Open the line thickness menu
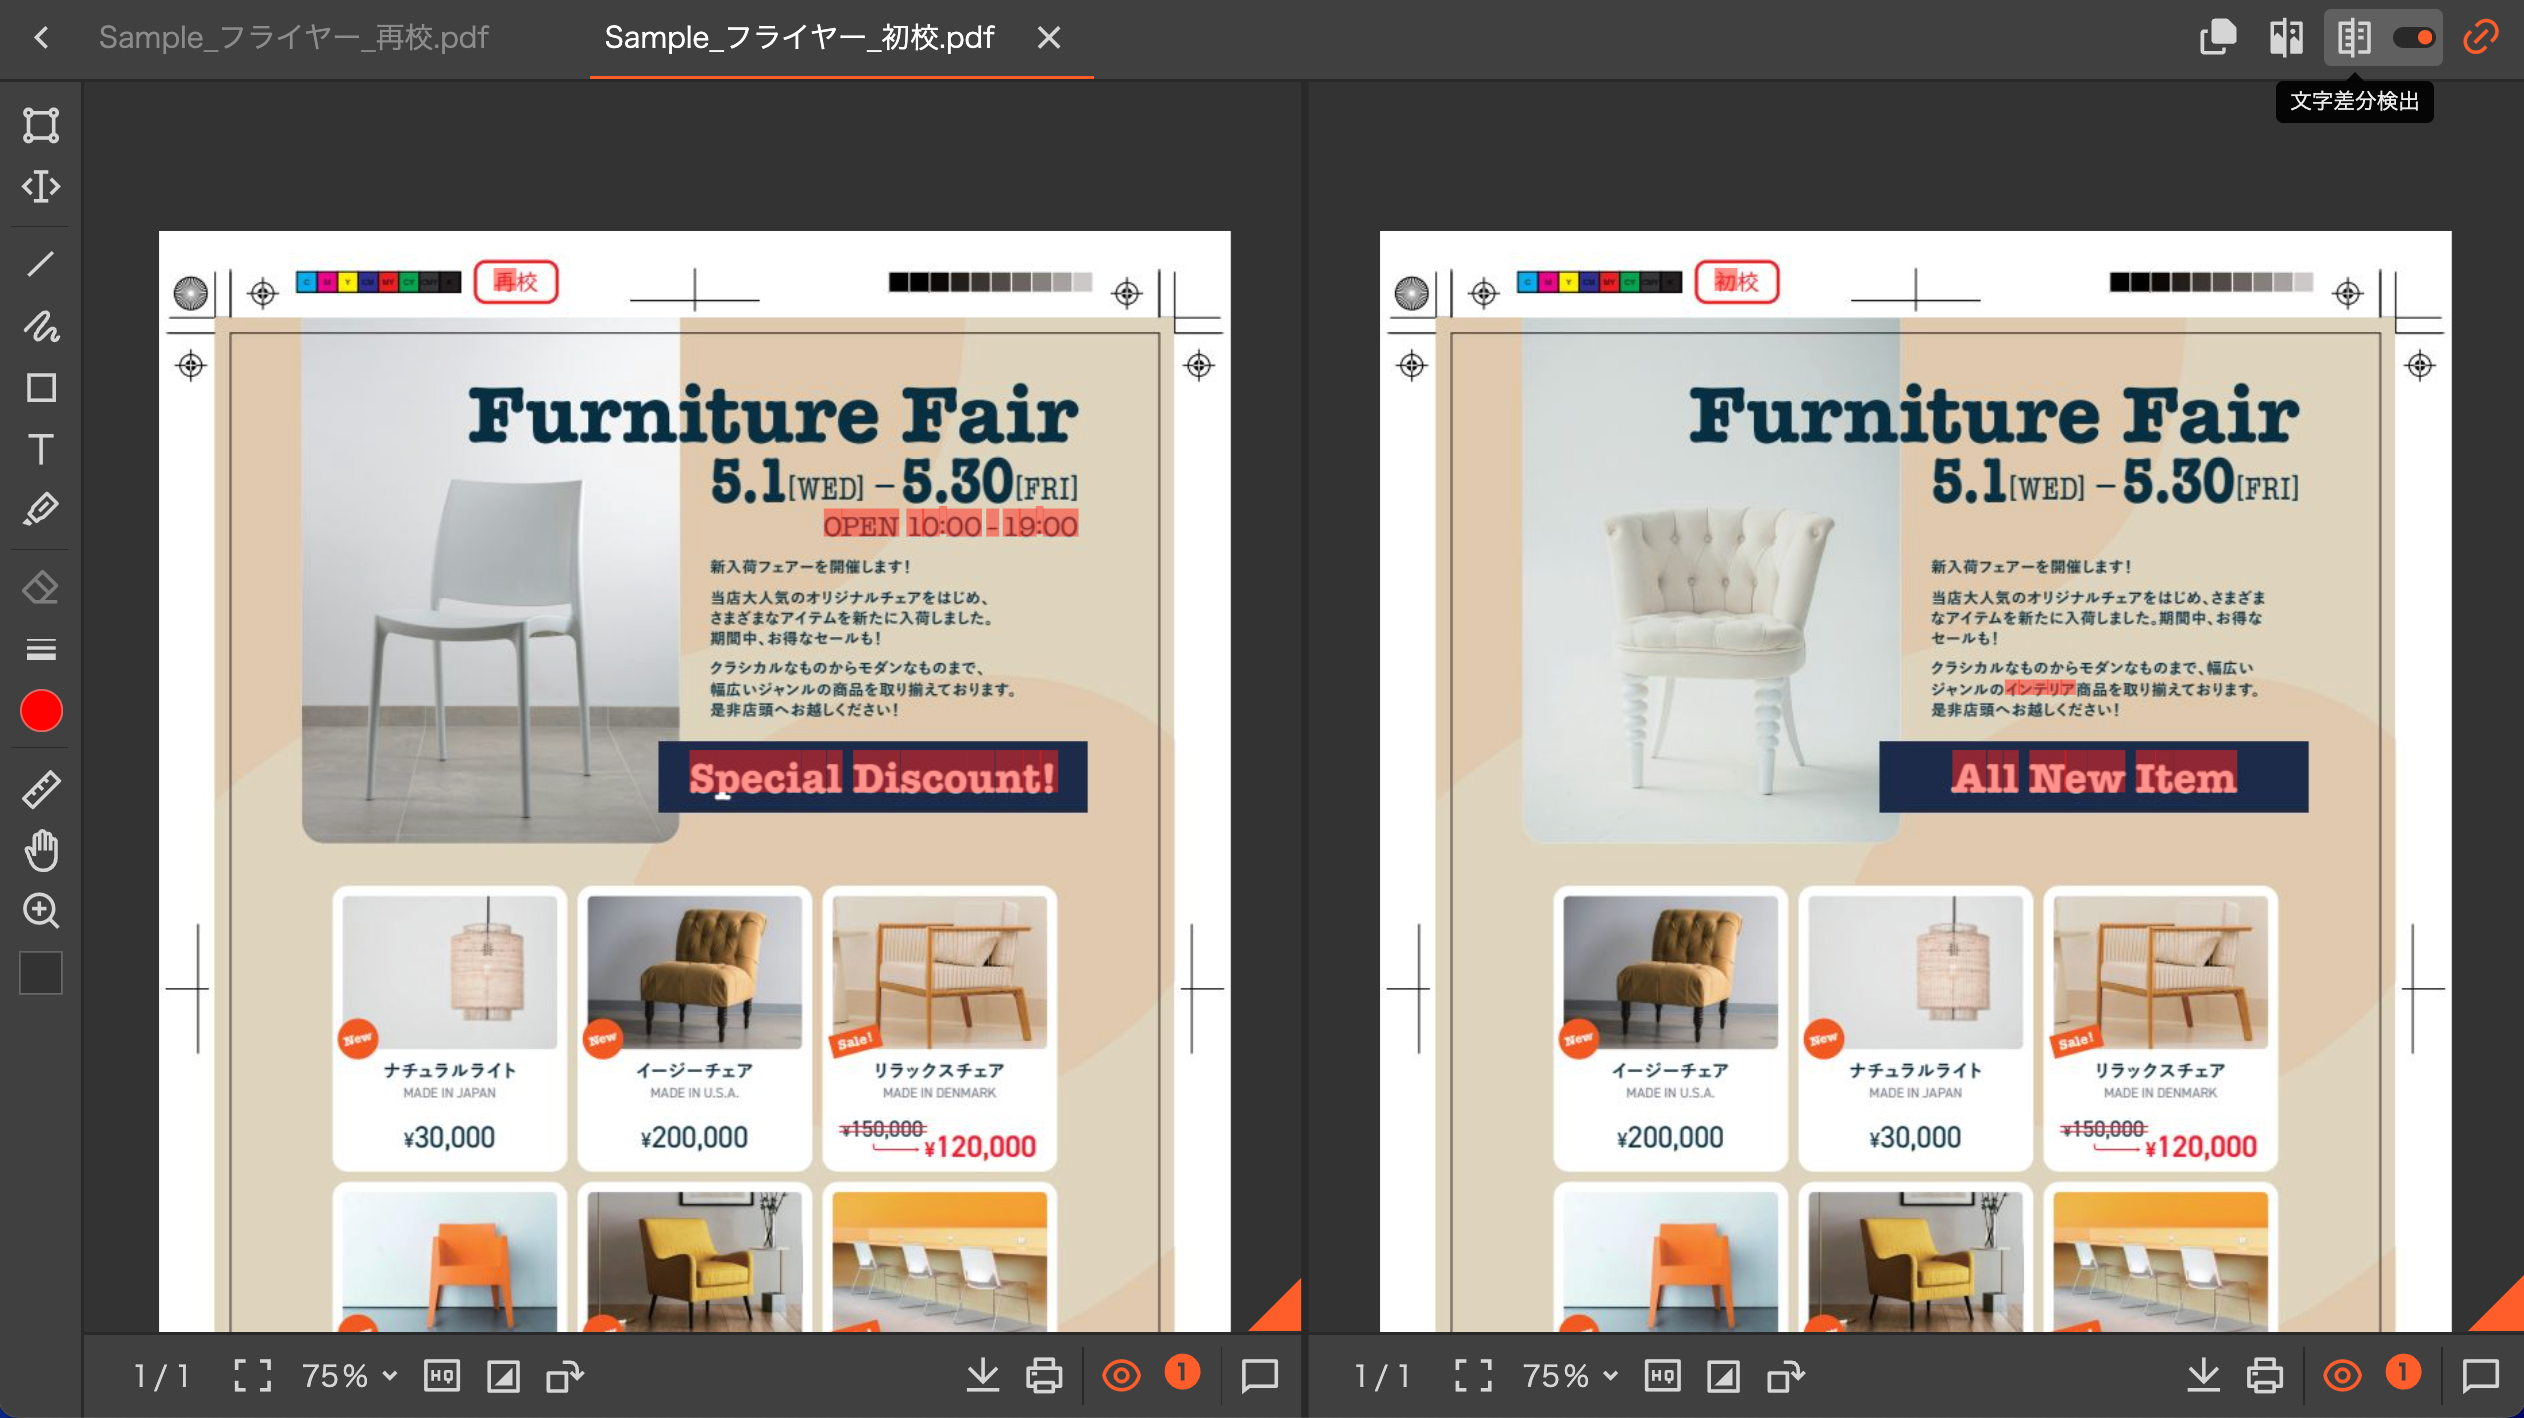This screenshot has width=2524, height=1418. pos(41,650)
